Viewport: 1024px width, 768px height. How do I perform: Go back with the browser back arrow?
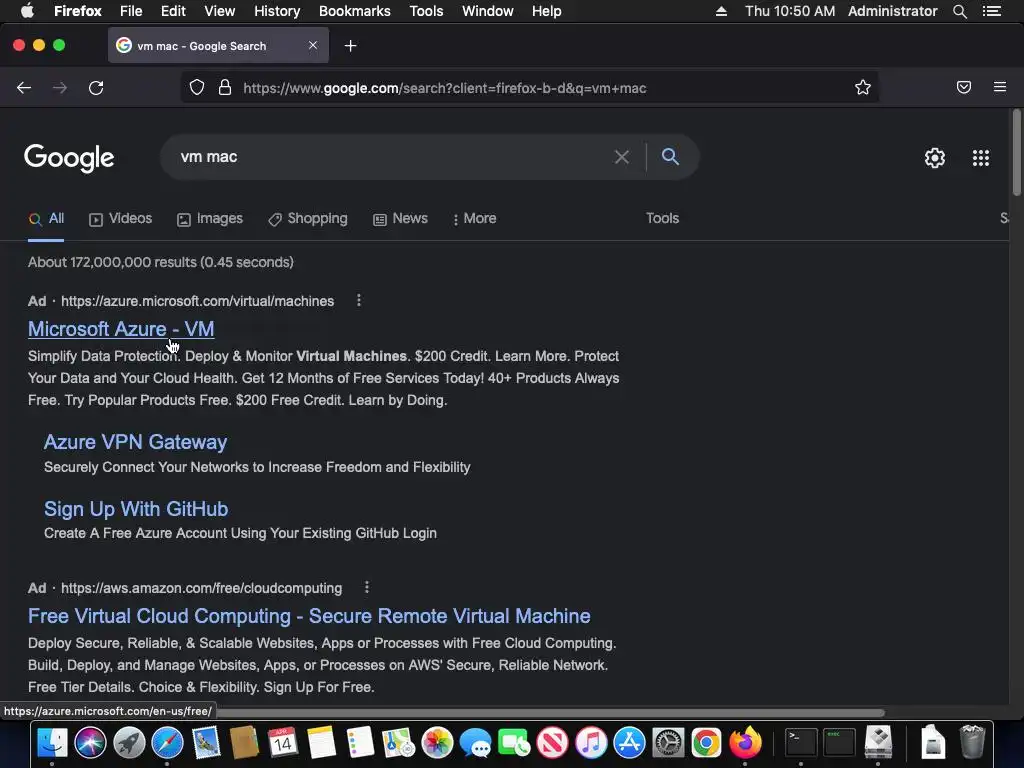pyautogui.click(x=24, y=88)
